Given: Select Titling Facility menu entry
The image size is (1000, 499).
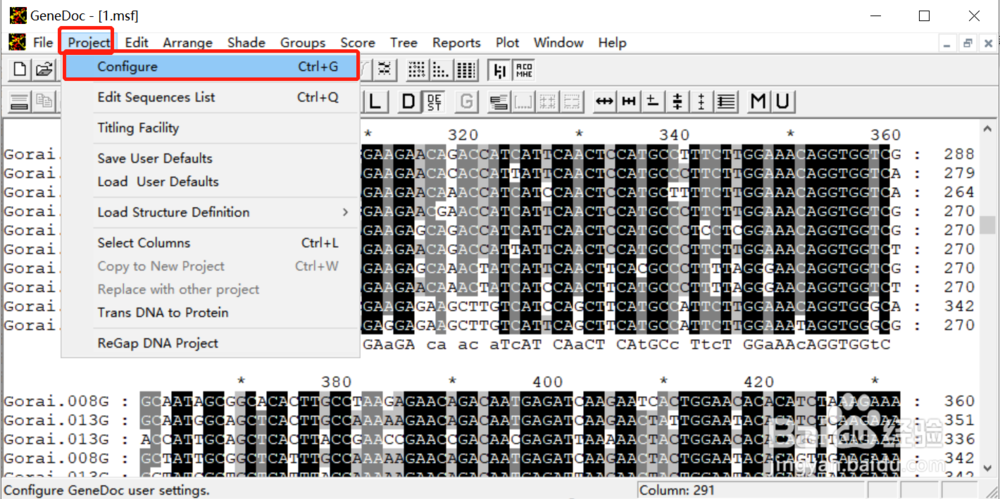Looking at the screenshot, I should pyautogui.click(x=211, y=128).
